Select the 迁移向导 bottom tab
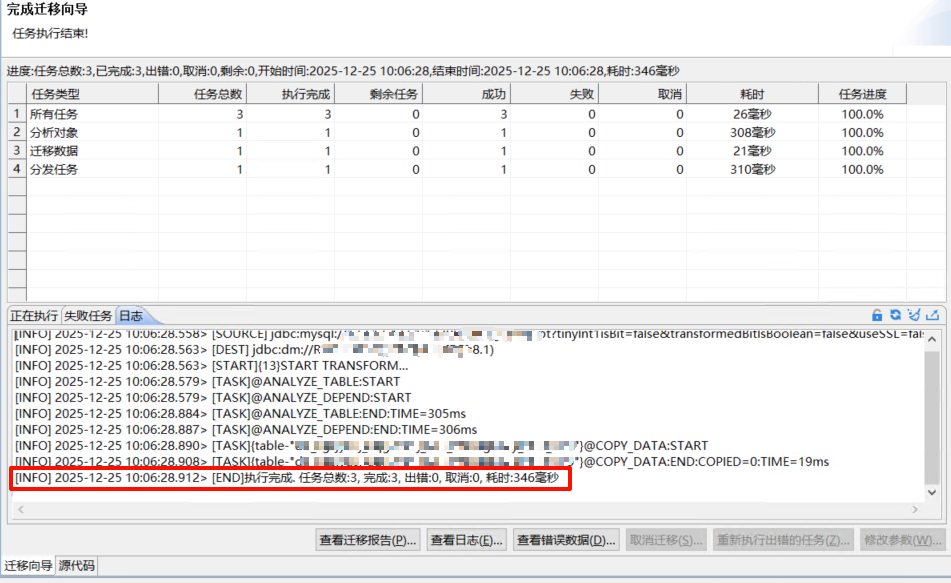 point(27,566)
